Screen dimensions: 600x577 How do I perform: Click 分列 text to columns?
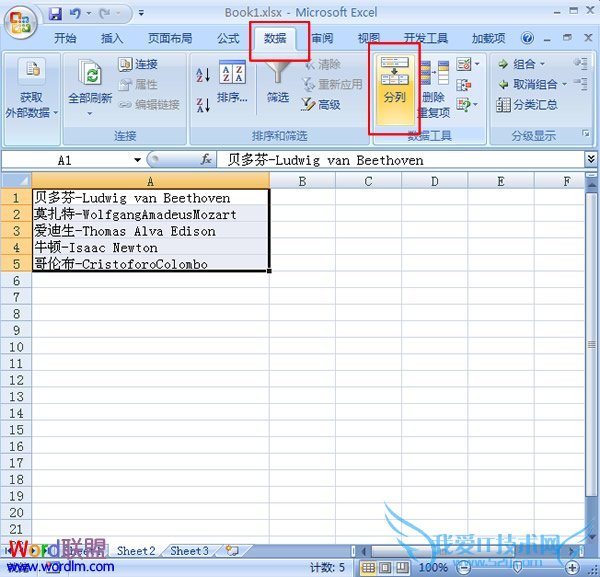pos(395,90)
